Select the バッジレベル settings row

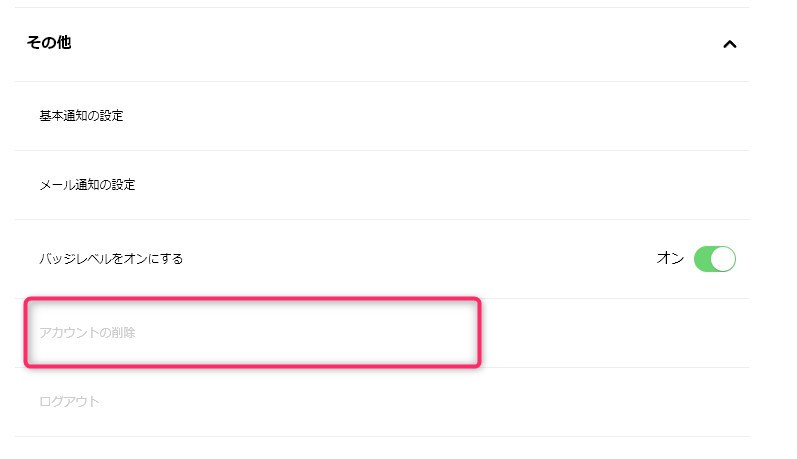click(380, 259)
